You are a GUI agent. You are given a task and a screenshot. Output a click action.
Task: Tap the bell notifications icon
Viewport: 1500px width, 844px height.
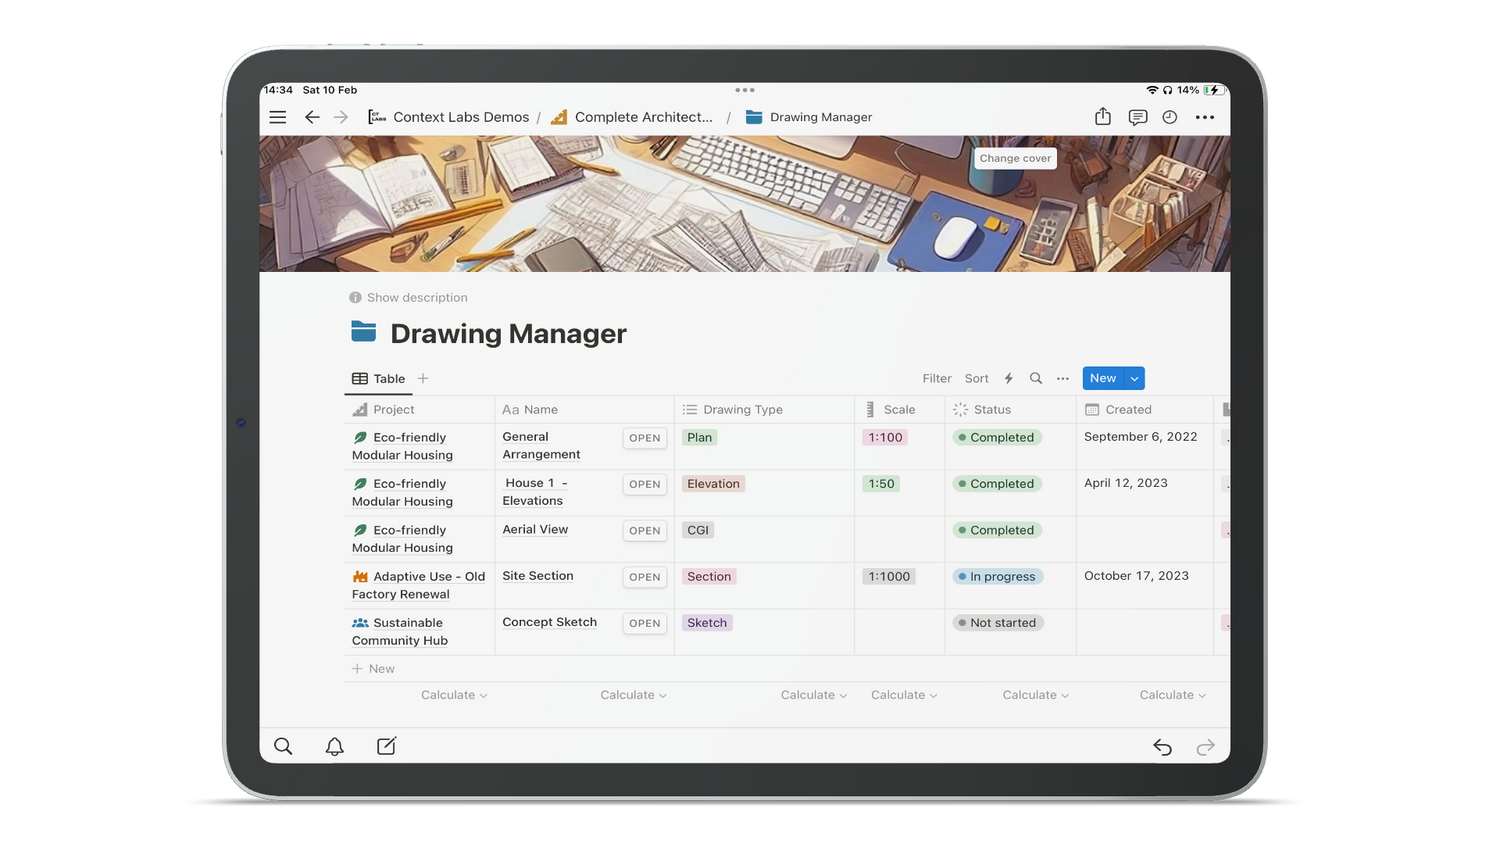(x=335, y=747)
